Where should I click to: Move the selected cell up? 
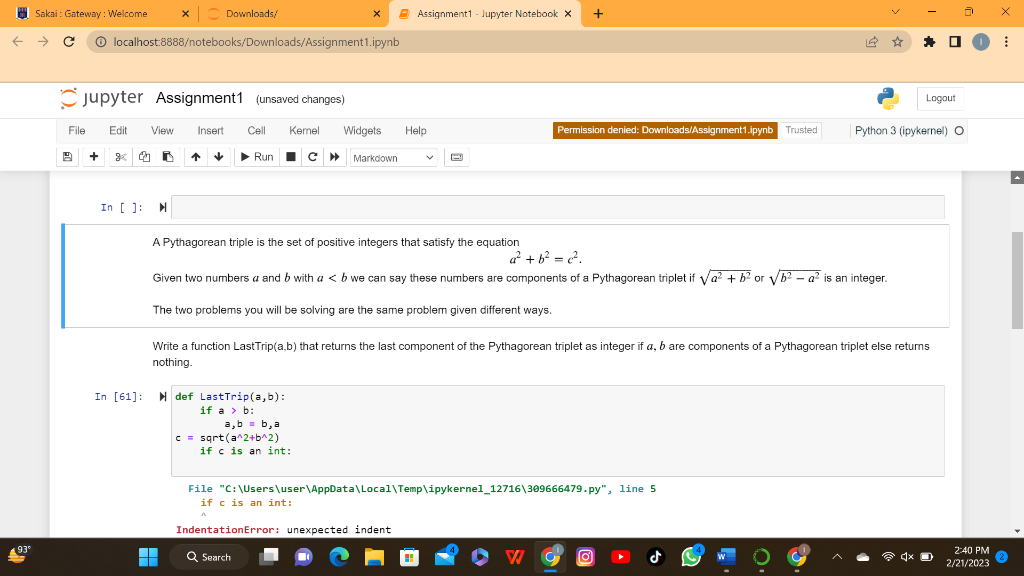pos(196,157)
